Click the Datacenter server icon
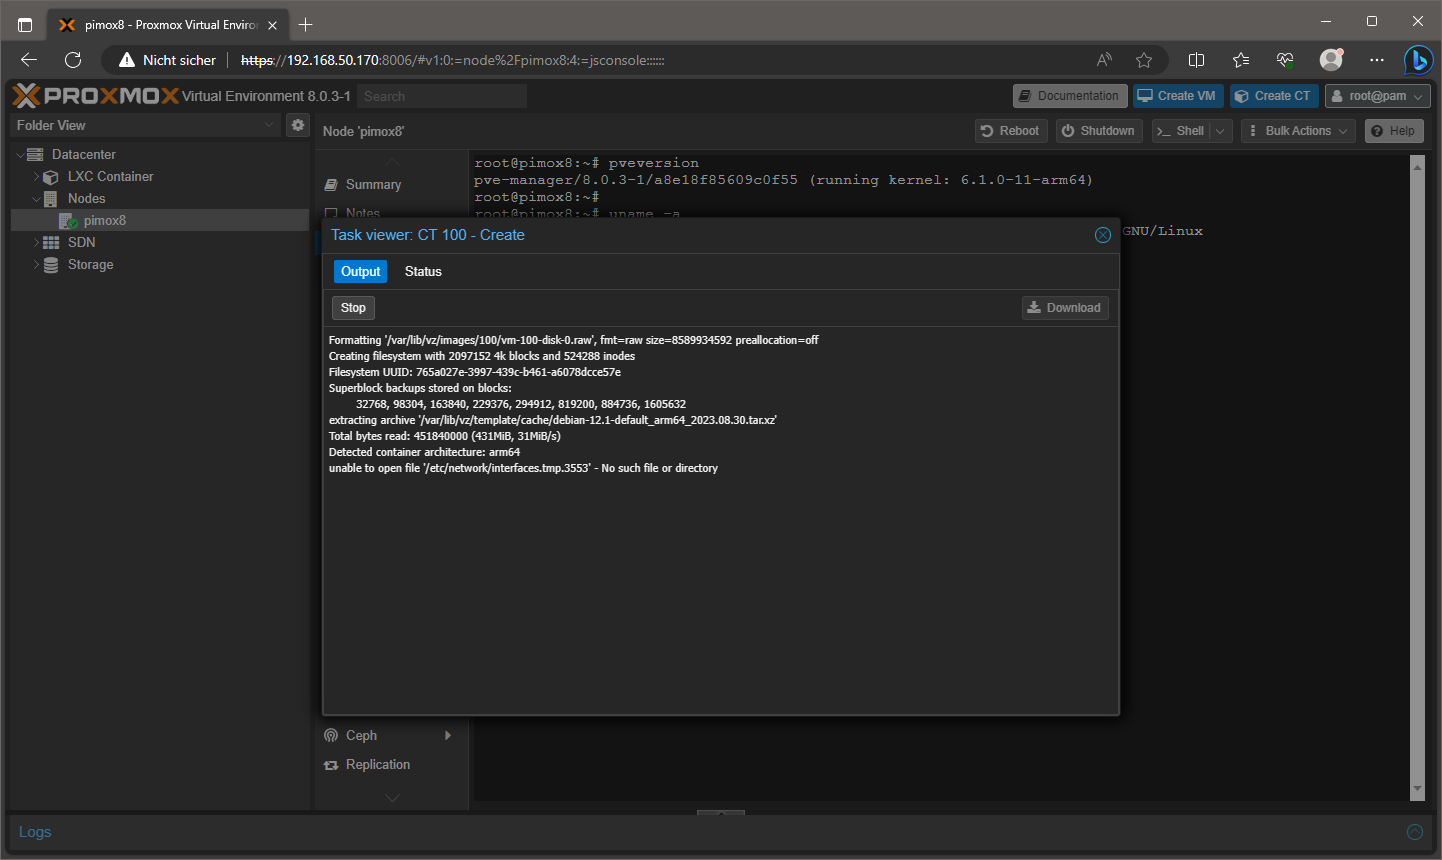This screenshot has height=860, width=1442. pyautogui.click(x=35, y=155)
